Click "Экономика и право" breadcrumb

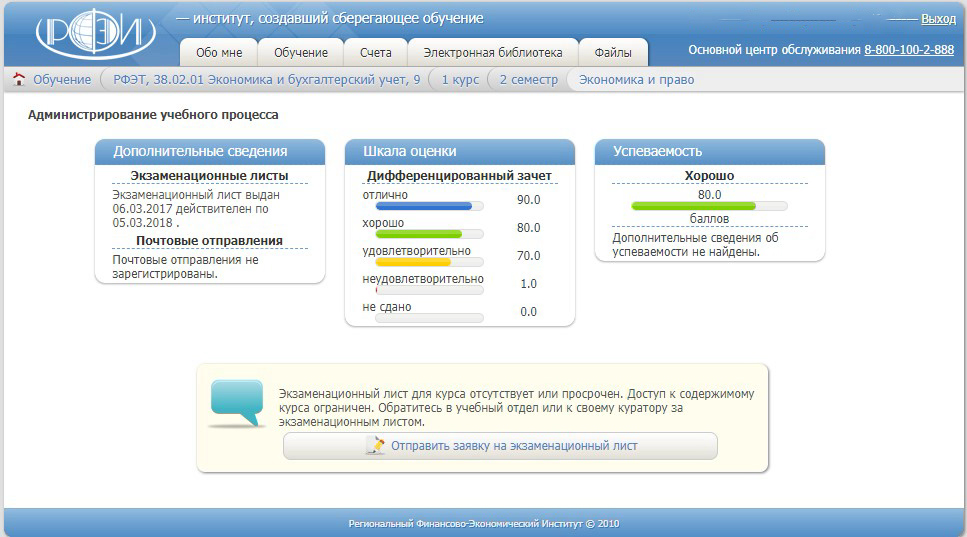(x=636, y=79)
